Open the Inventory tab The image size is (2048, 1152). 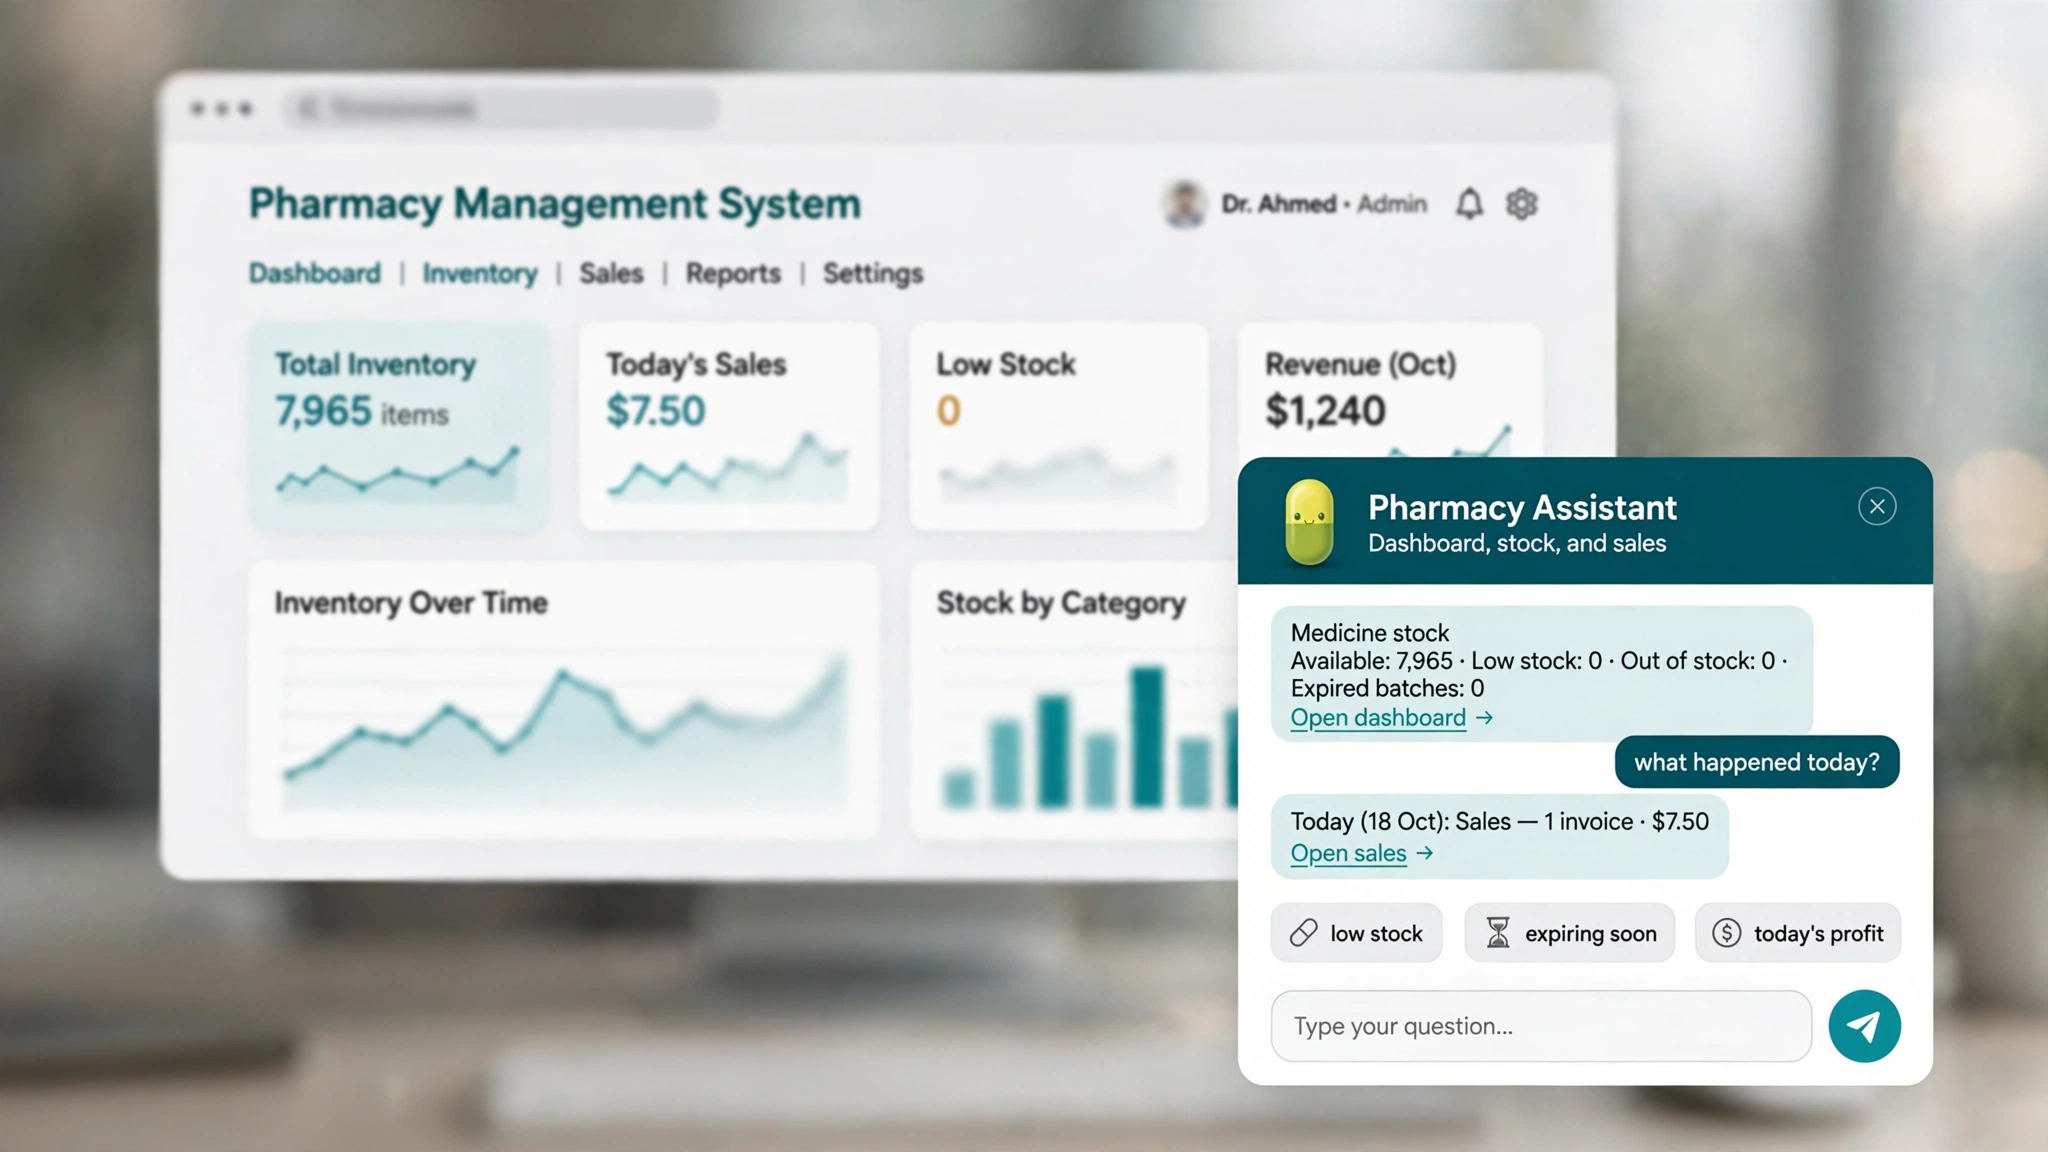480,273
